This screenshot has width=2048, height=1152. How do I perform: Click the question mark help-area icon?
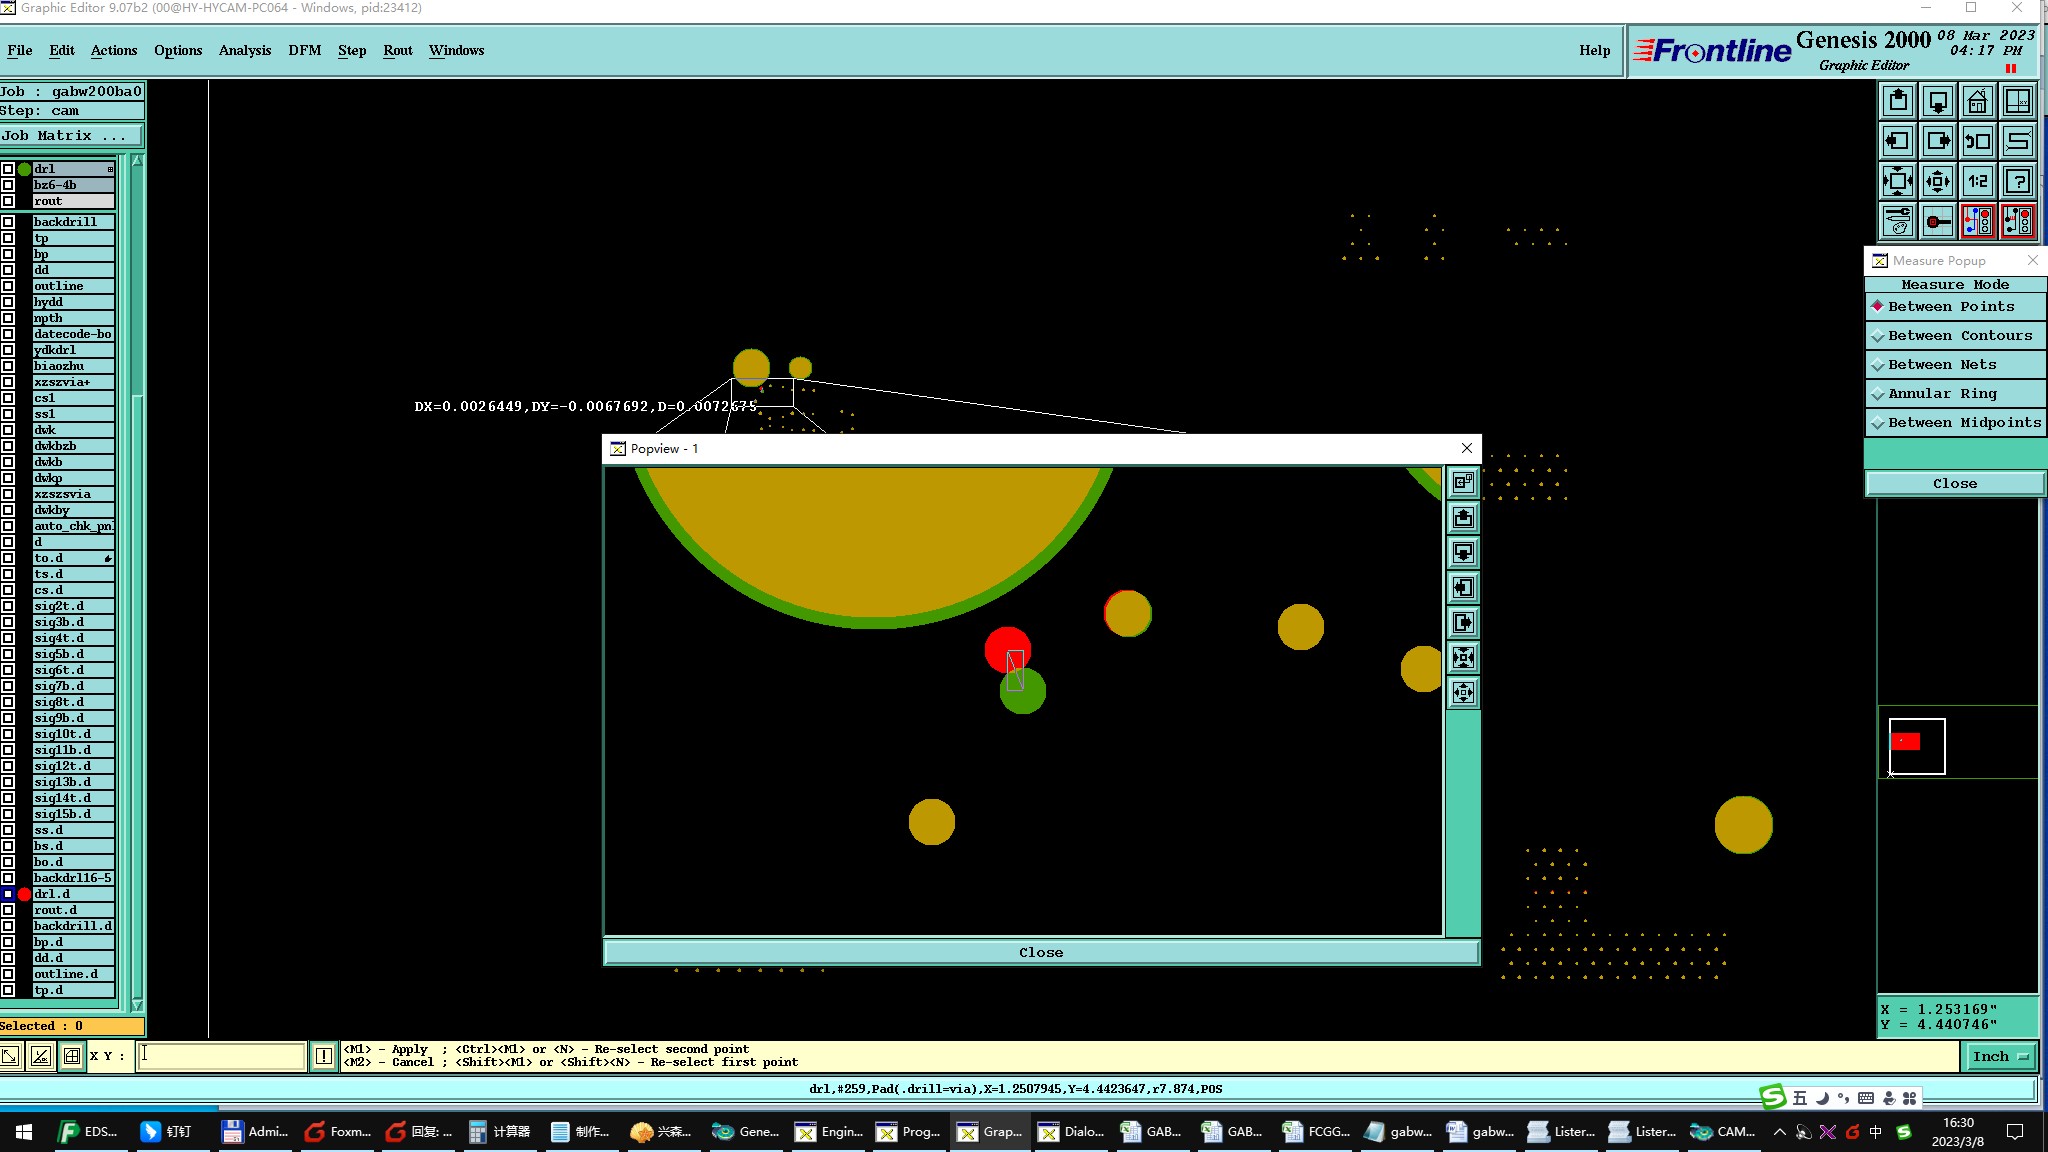(x=2018, y=182)
